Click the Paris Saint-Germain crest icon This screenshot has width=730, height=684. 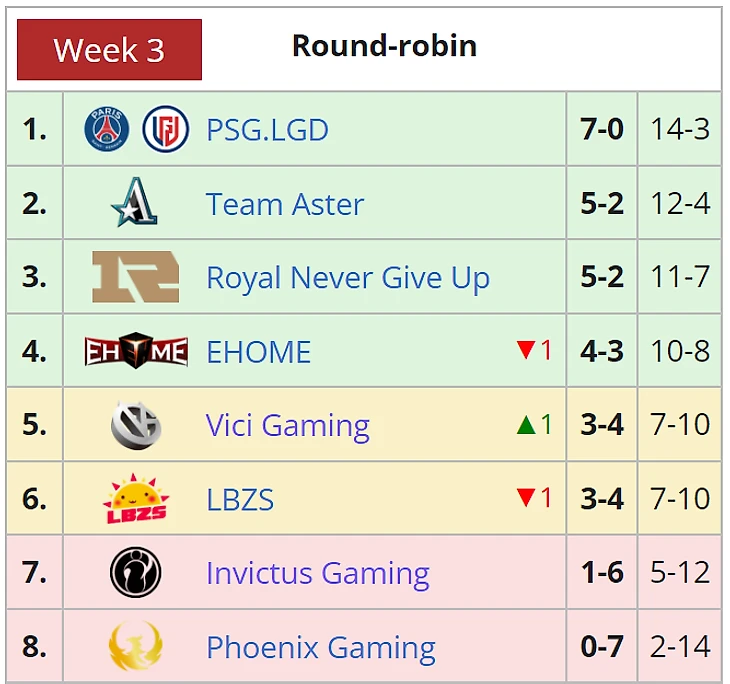click(107, 129)
